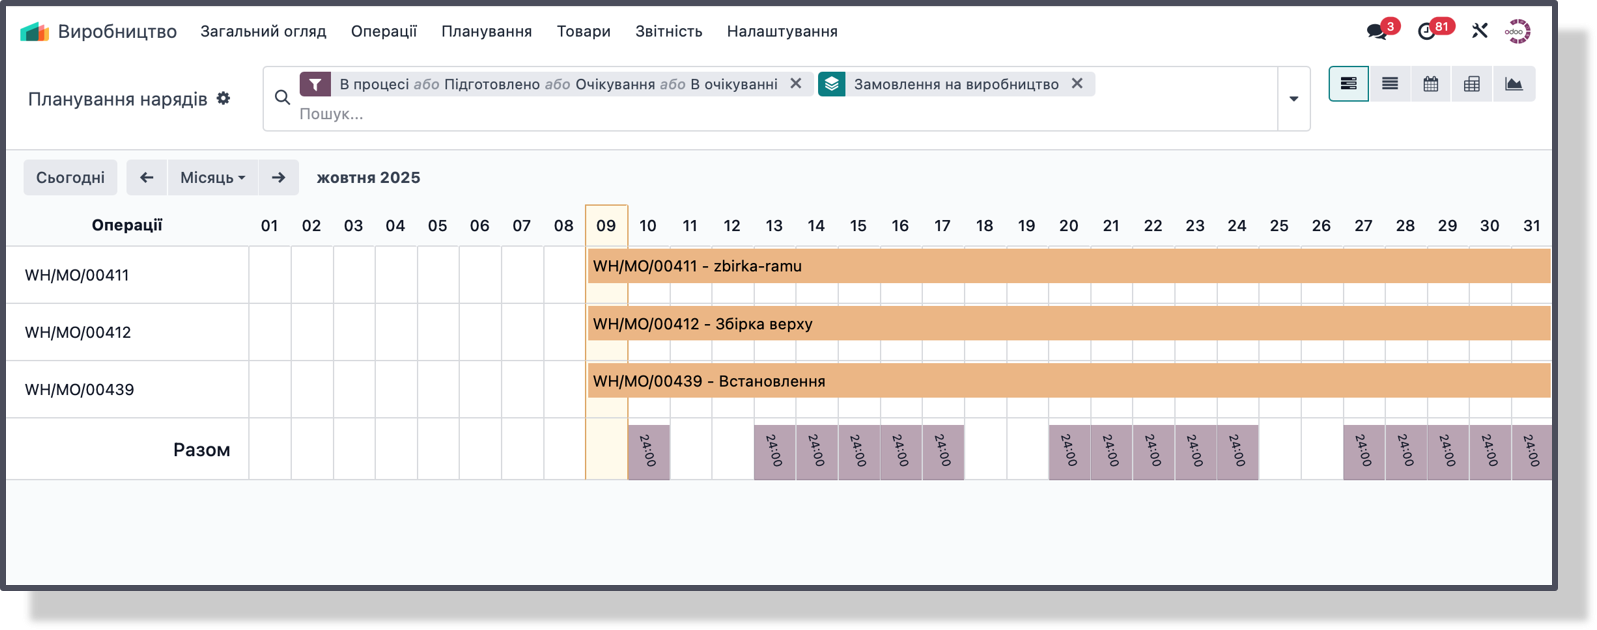This screenshot has width=1597, height=630.
Task: Open activities clock icon with 81 badge
Action: pyautogui.click(x=1427, y=31)
